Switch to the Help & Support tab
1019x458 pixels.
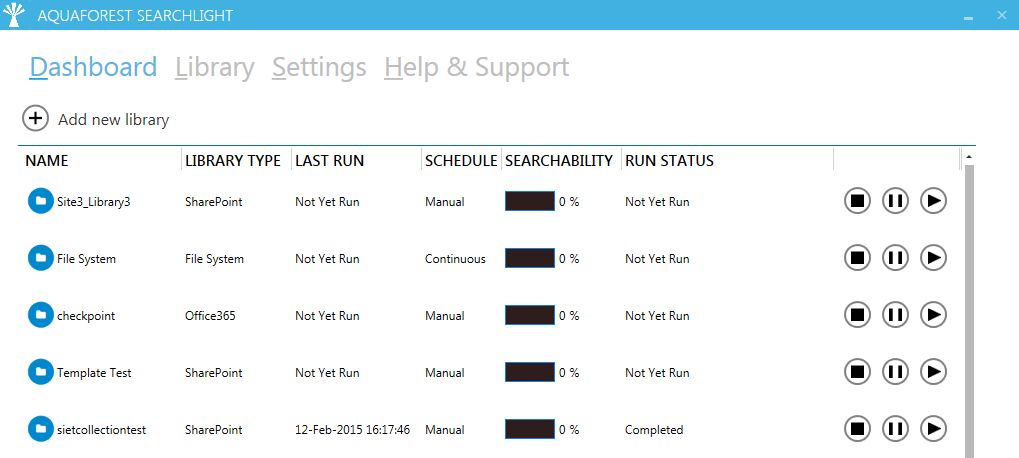coord(476,68)
